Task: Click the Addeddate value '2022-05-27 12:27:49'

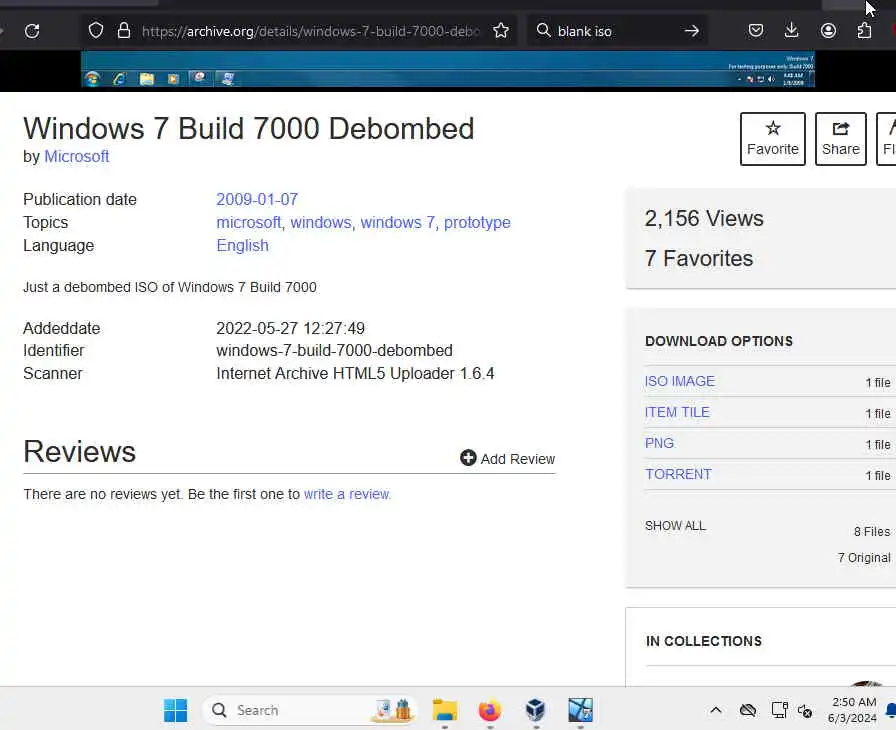Action: pos(290,328)
